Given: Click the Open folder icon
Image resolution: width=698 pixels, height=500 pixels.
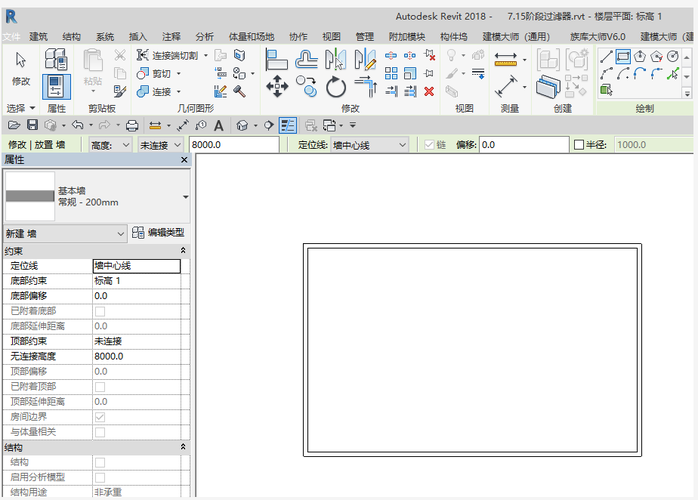Looking at the screenshot, I should coord(14,125).
